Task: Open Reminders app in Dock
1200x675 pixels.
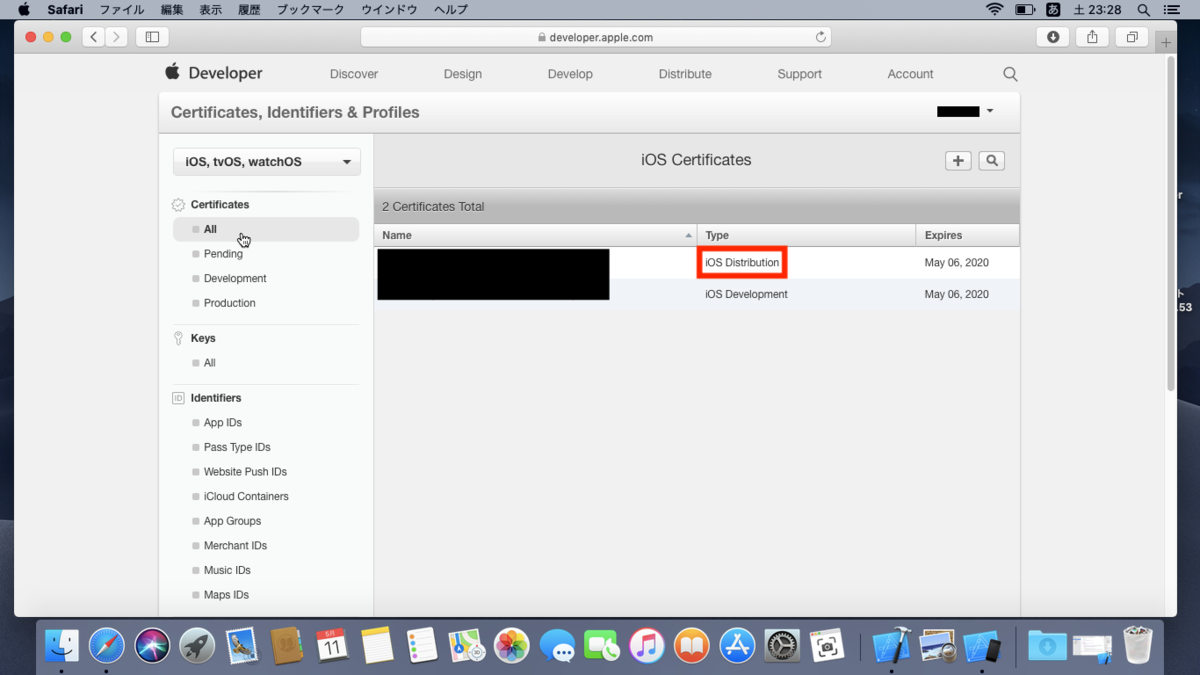Action: point(422,647)
